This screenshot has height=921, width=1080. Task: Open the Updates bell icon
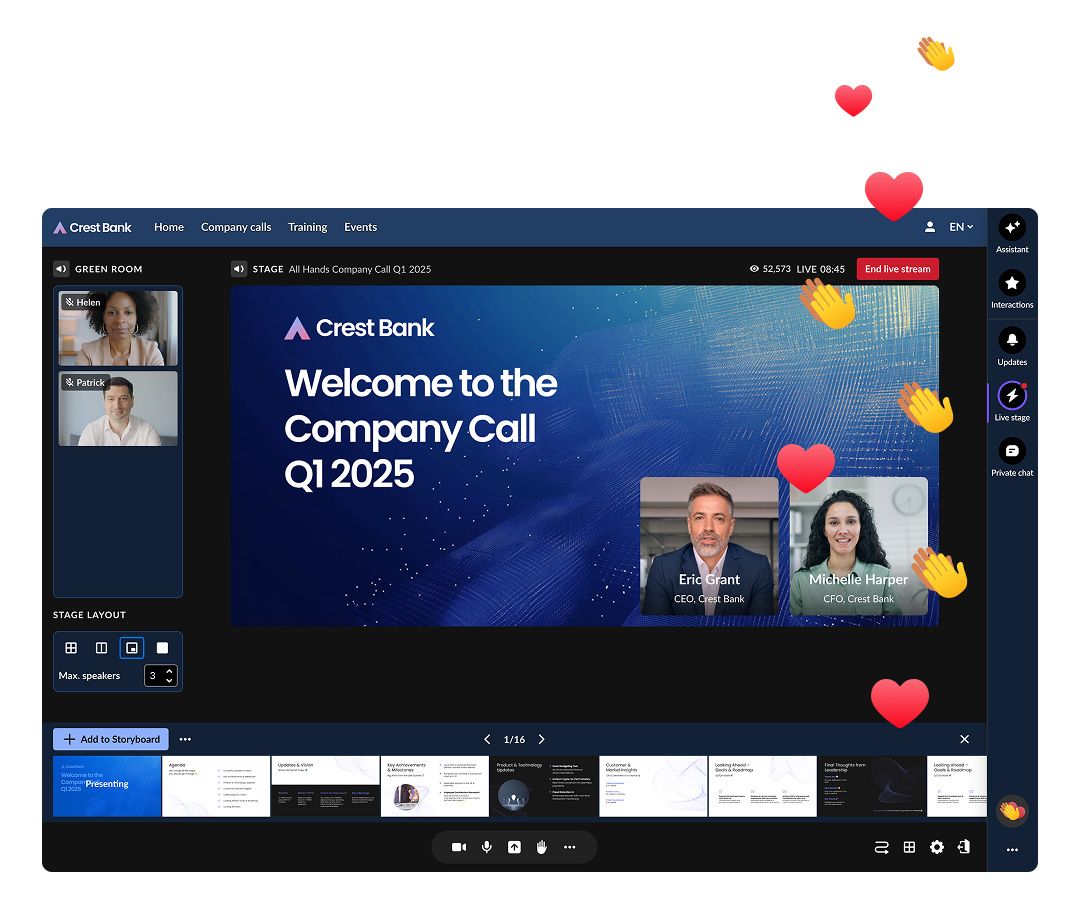1012,340
